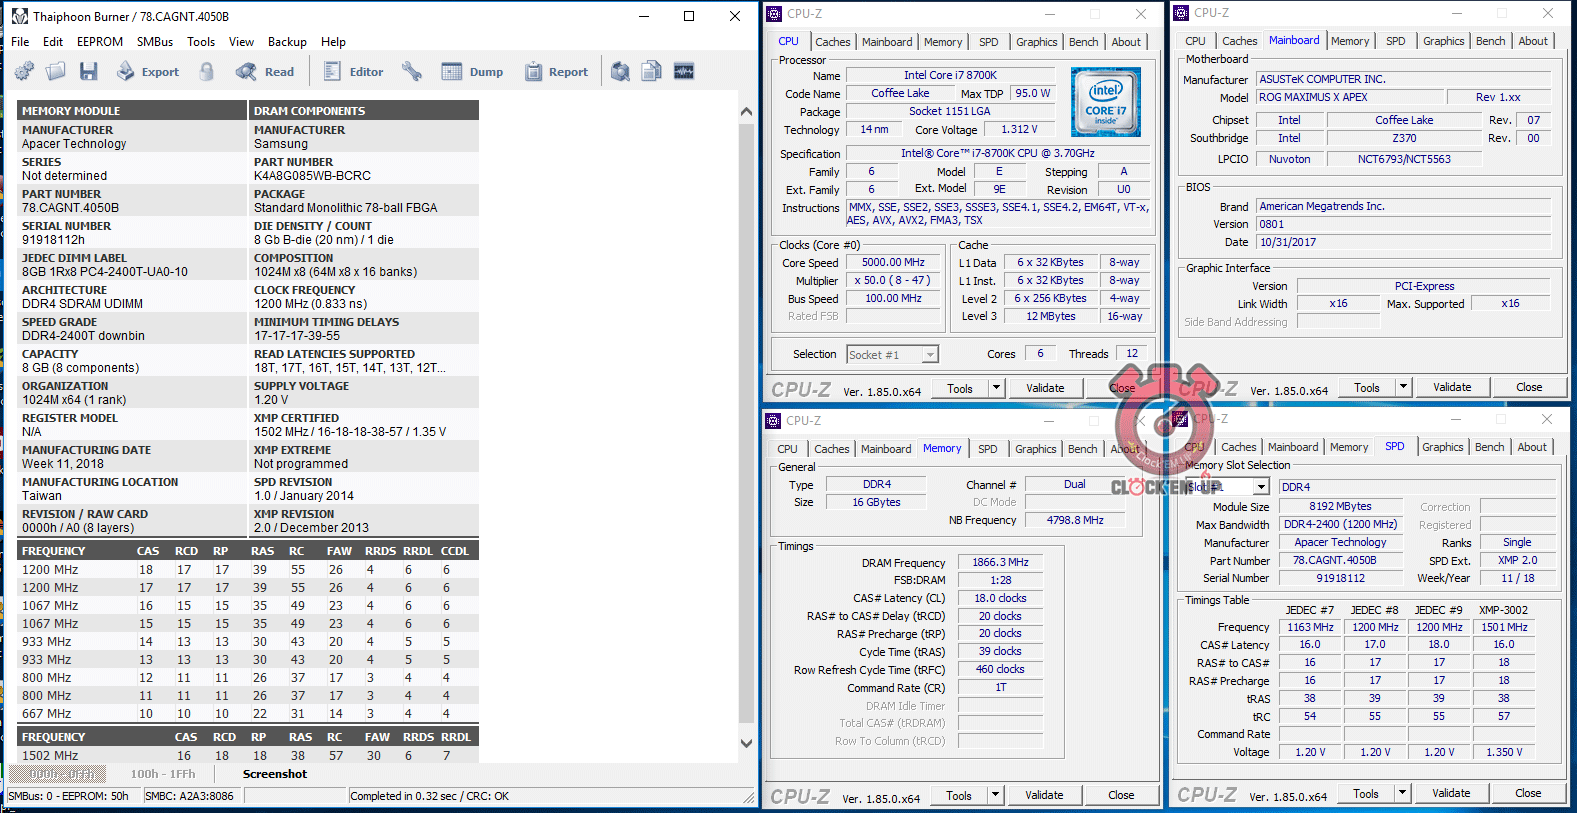The height and width of the screenshot is (813, 1577).
Task: Open the Socket #1 selection dropdown
Action: (x=930, y=355)
